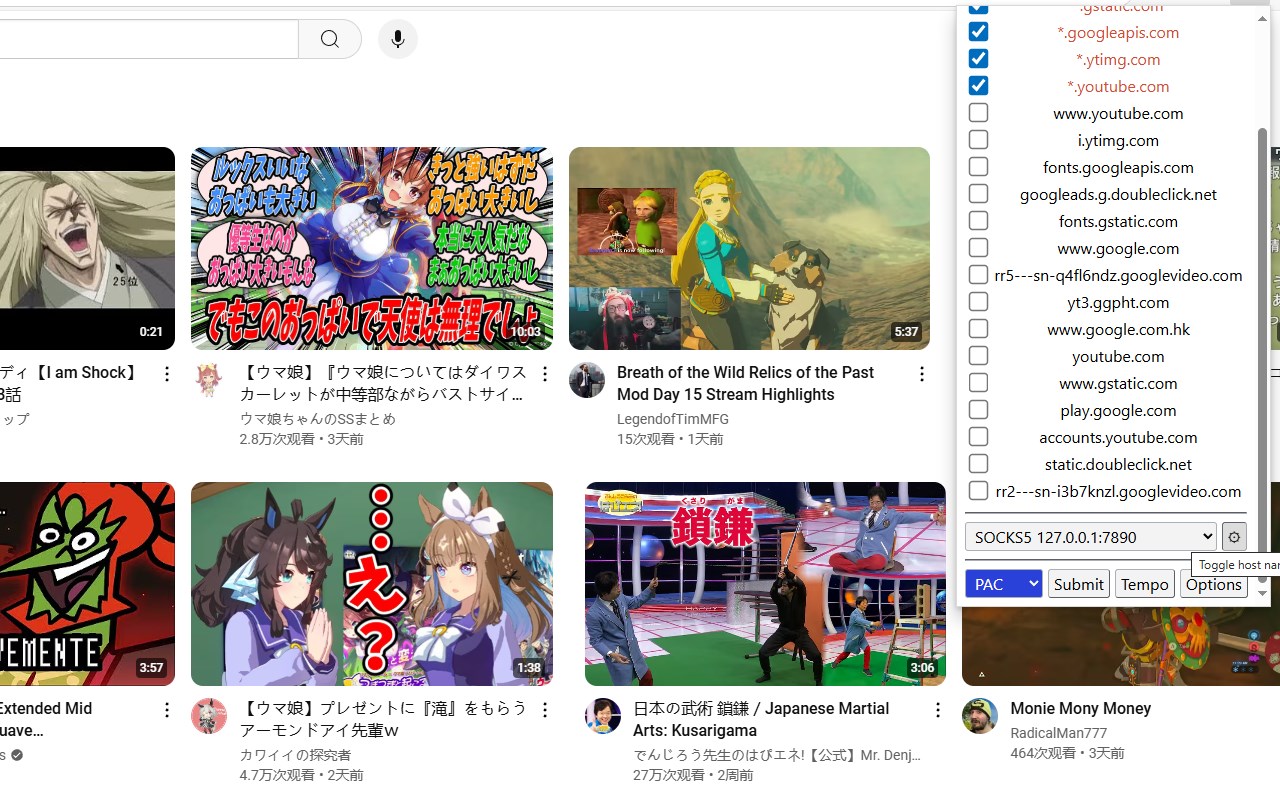
Task: Click the Submit button
Action: point(1079,584)
